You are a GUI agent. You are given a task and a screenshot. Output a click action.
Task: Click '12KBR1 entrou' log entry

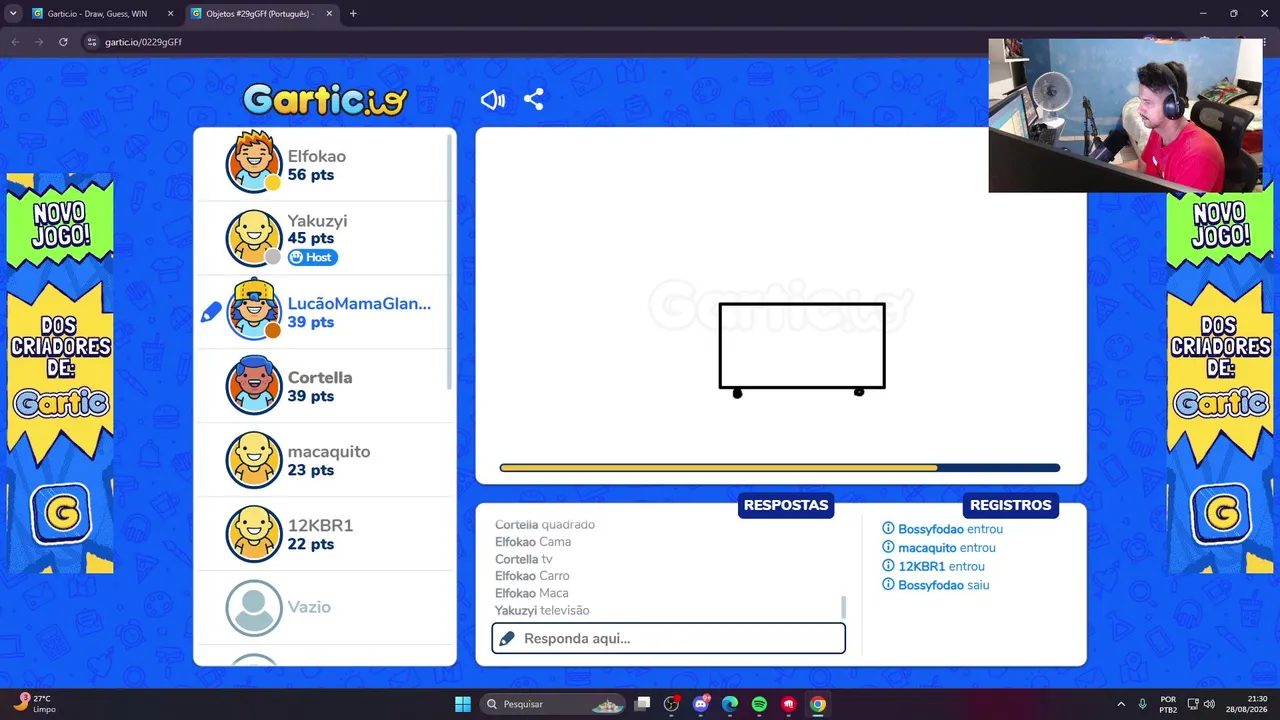(x=941, y=566)
